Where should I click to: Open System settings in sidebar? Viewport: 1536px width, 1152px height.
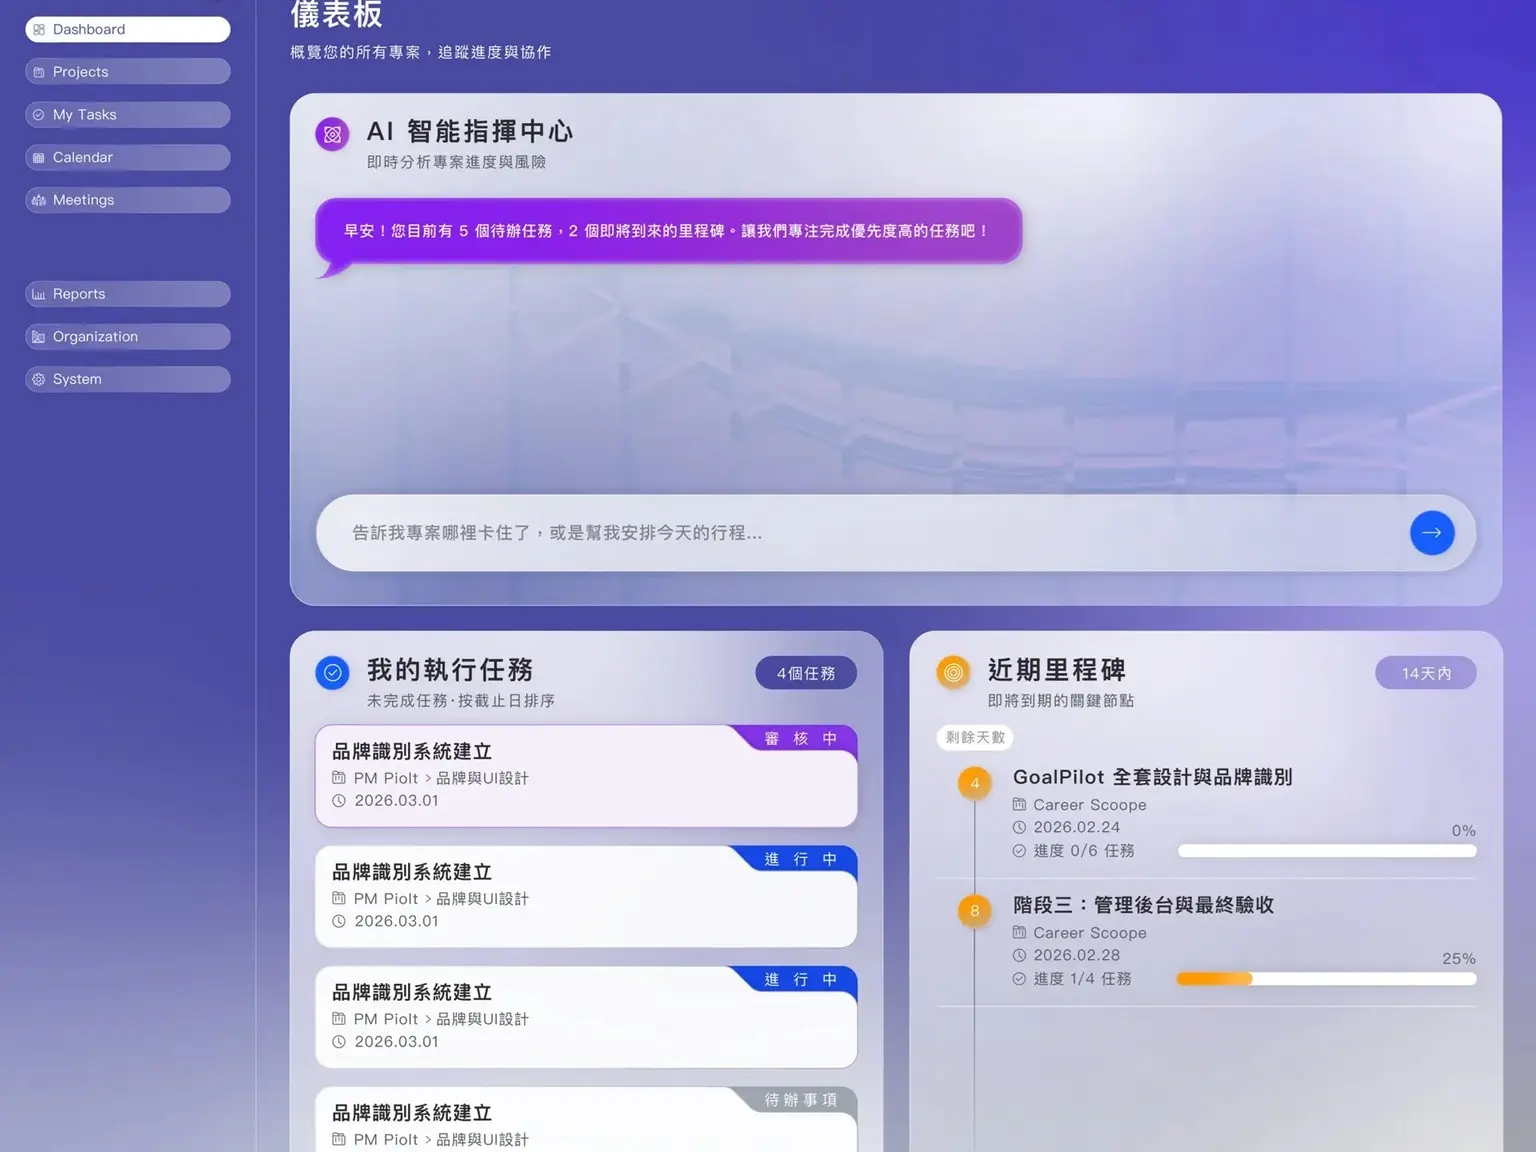(128, 379)
